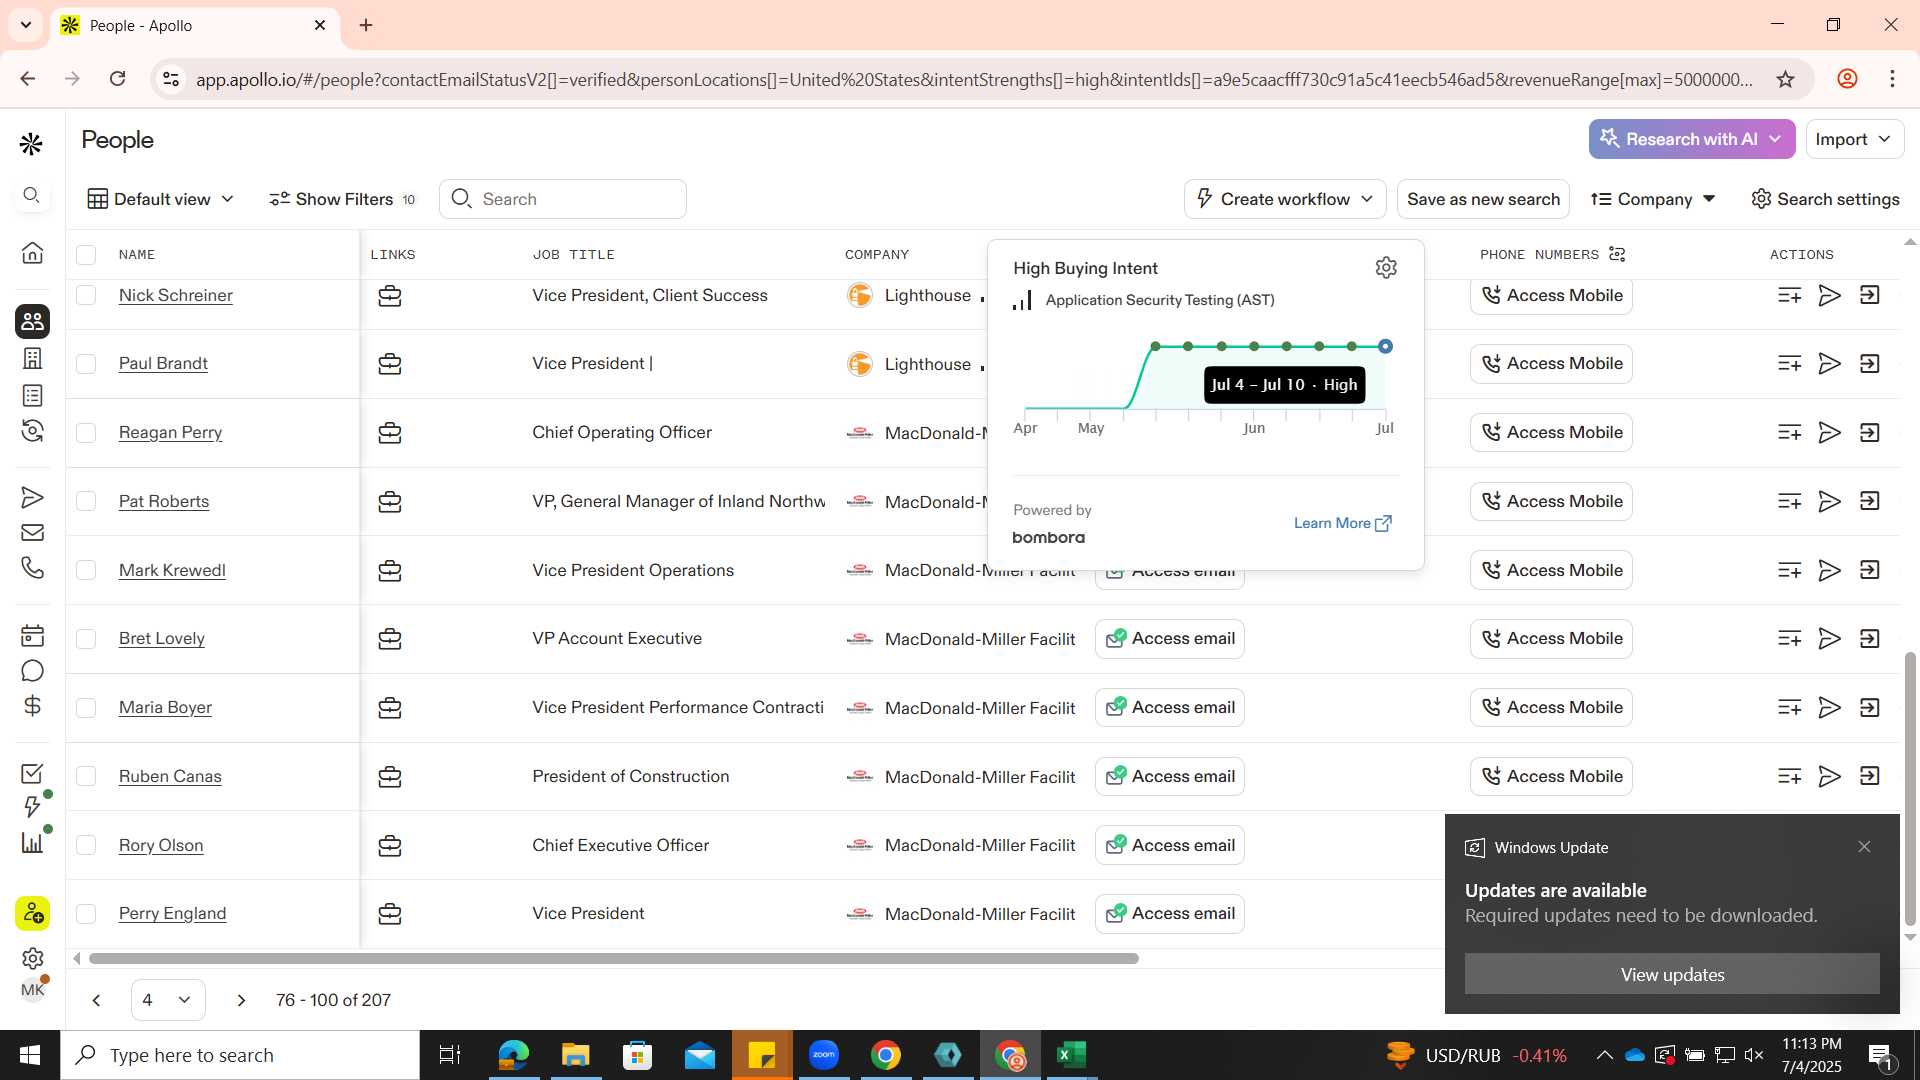
Task: Toggle the select-all header checkbox
Action: [86, 255]
